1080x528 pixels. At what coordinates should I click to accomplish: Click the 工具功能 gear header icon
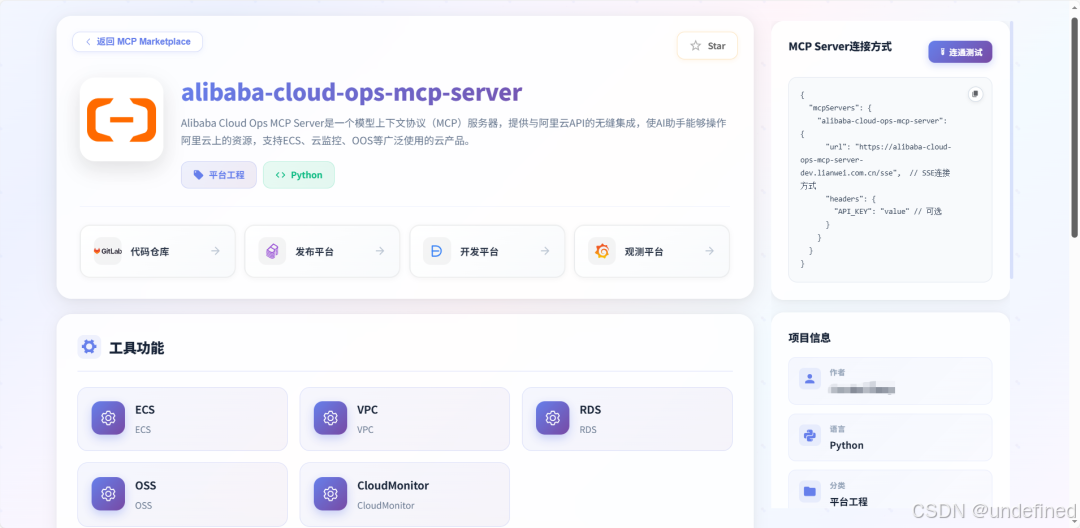click(x=89, y=347)
